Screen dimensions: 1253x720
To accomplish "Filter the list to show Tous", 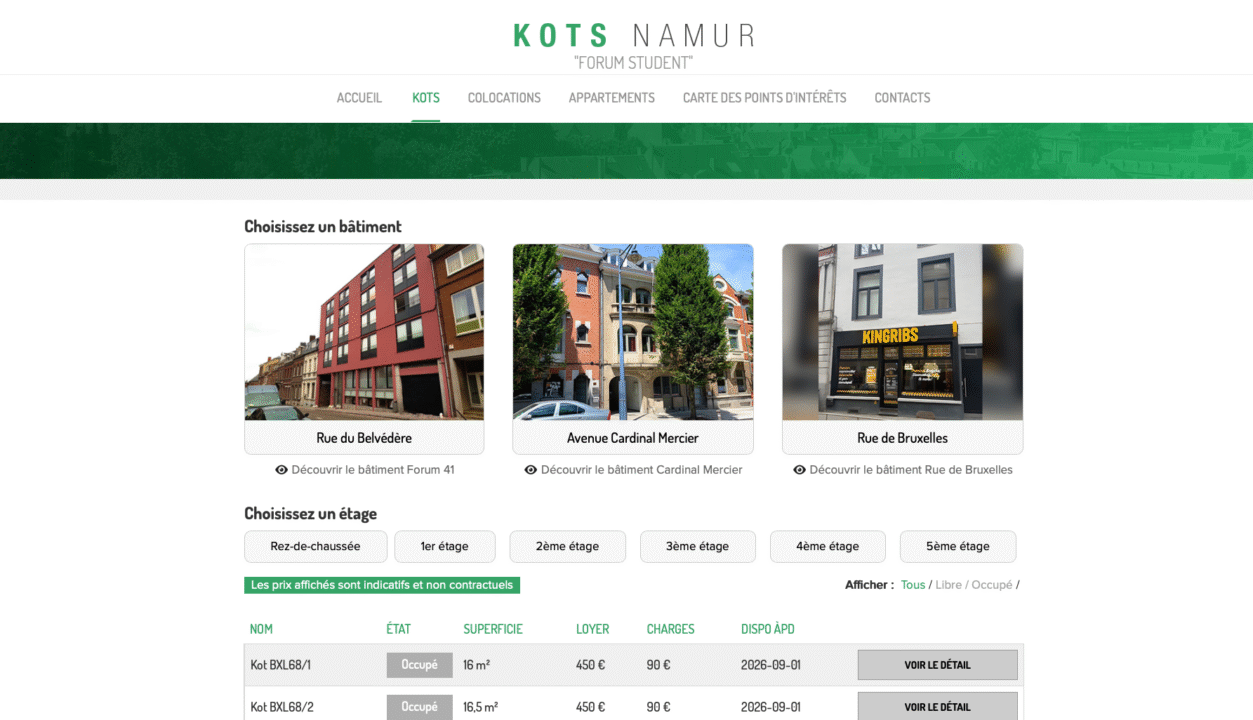I will [x=912, y=585].
